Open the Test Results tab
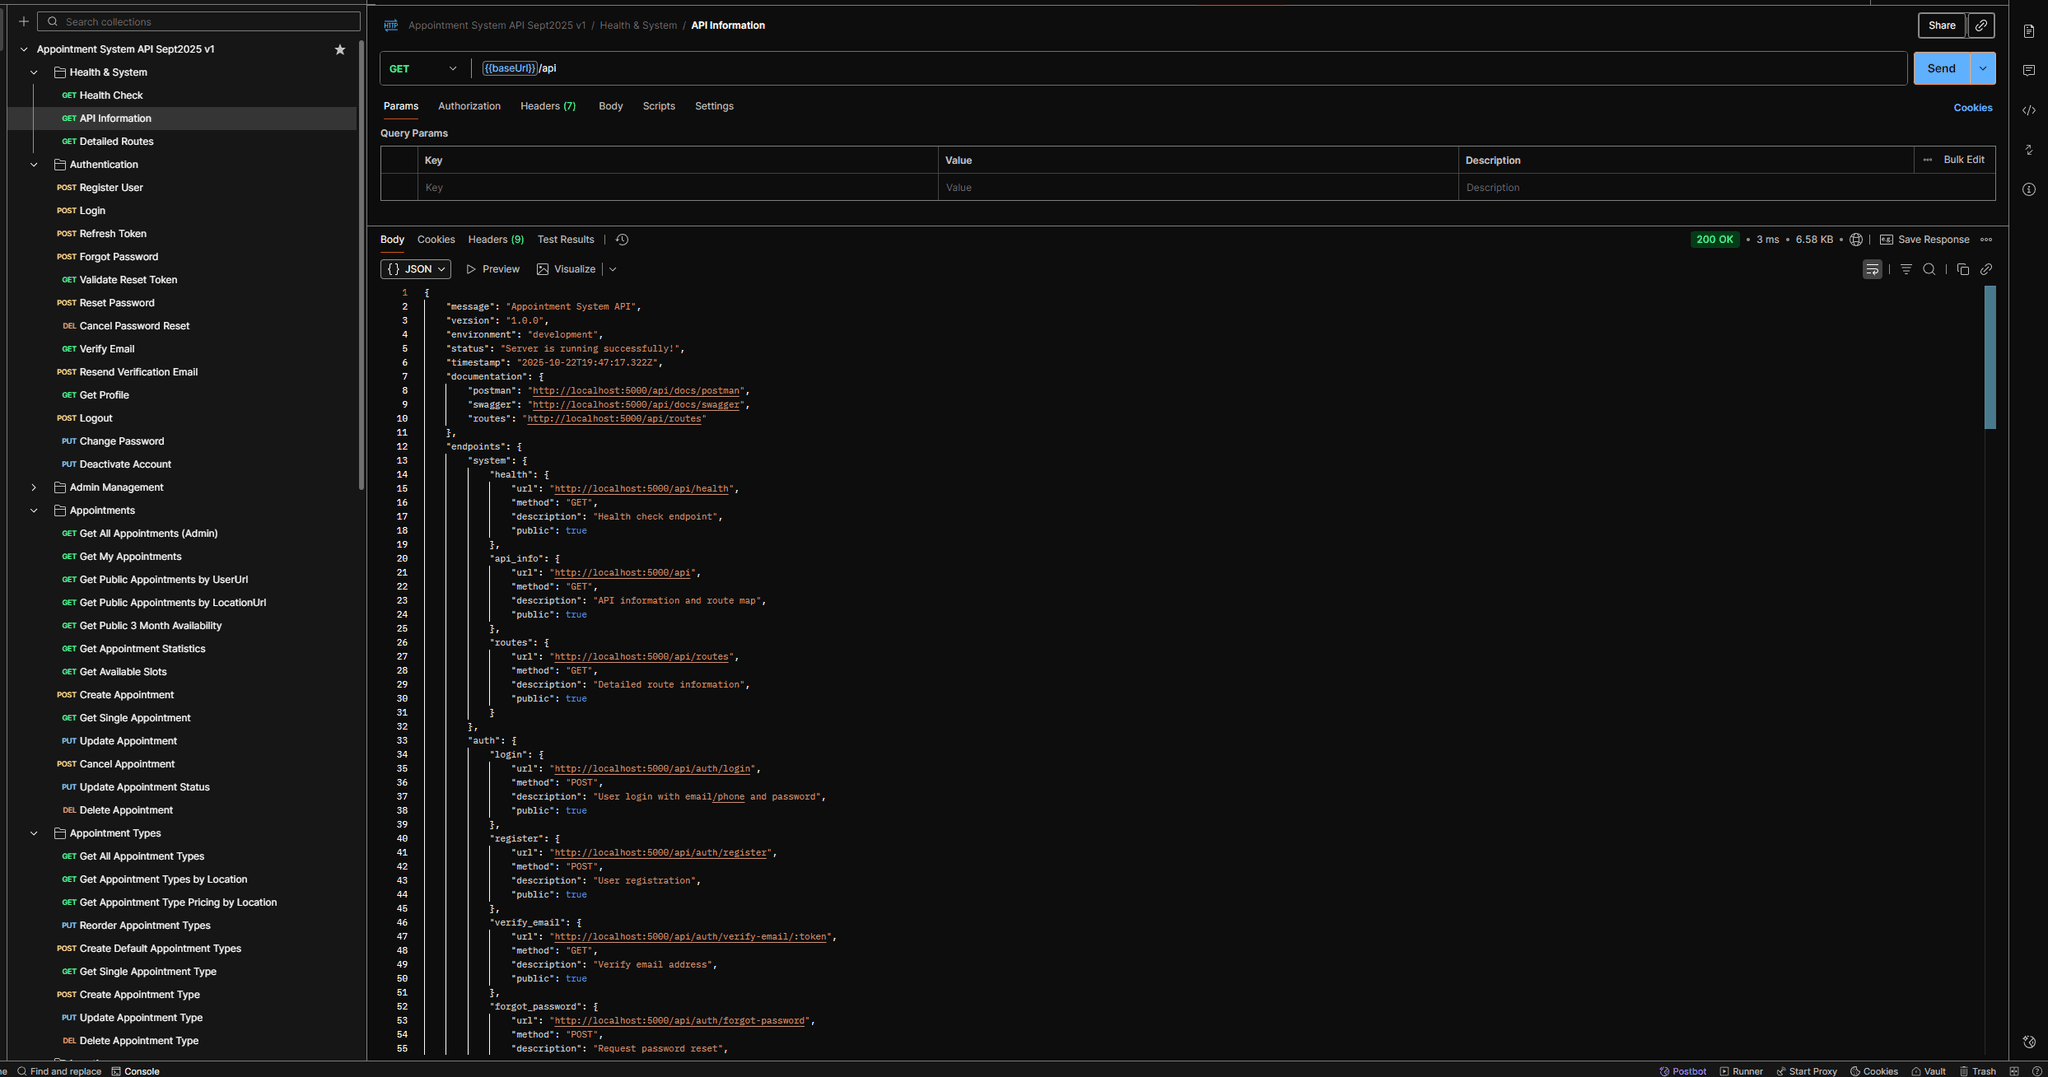The width and height of the screenshot is (2048, 1077). tap(565, 240)
